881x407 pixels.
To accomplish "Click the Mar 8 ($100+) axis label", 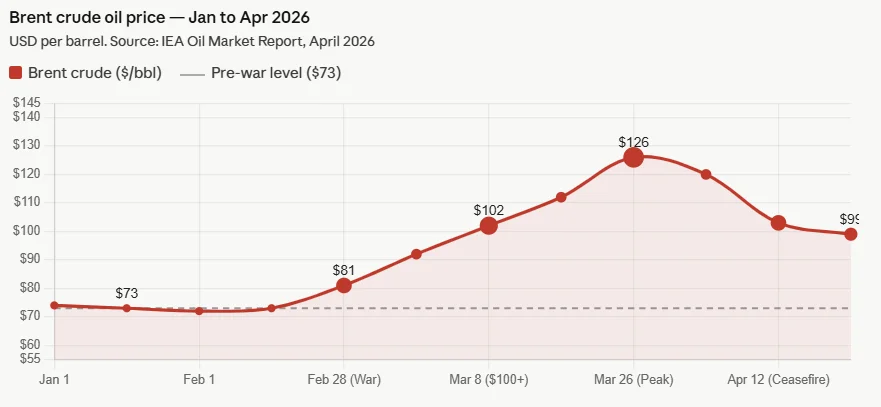I will coord(488,380).
